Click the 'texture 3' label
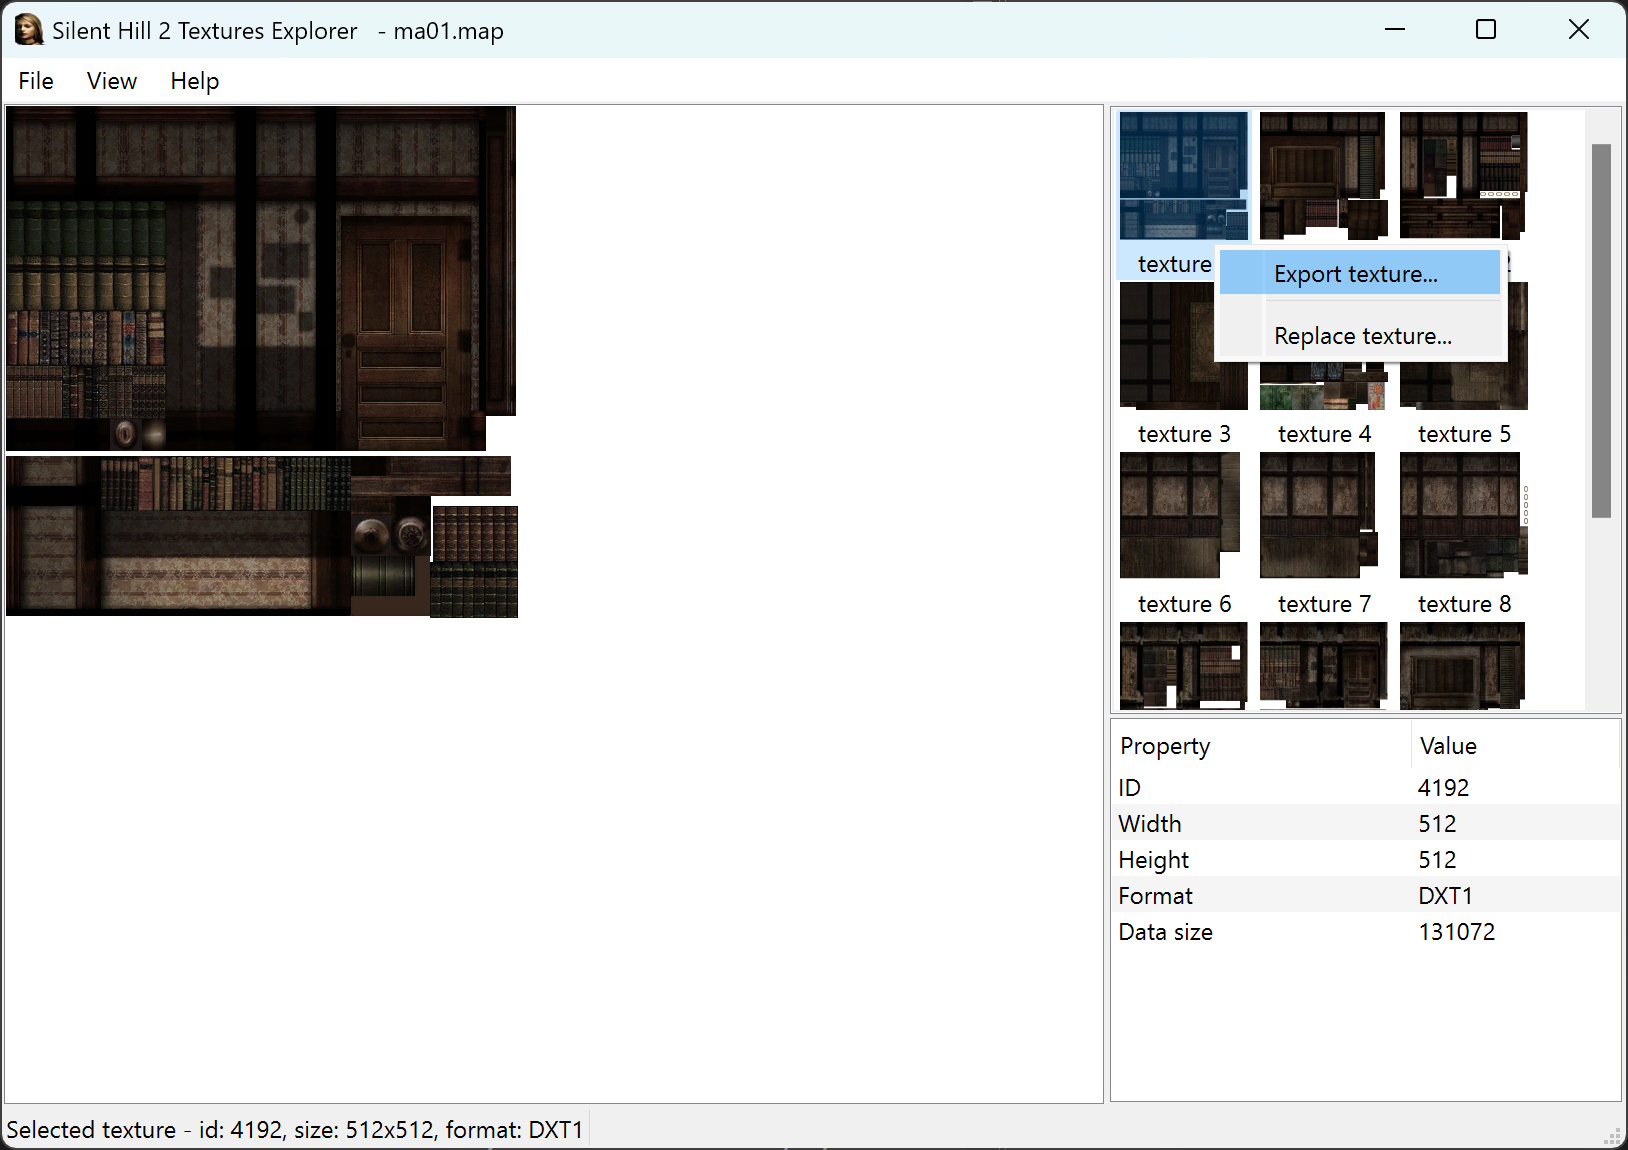 point(1184,434)
